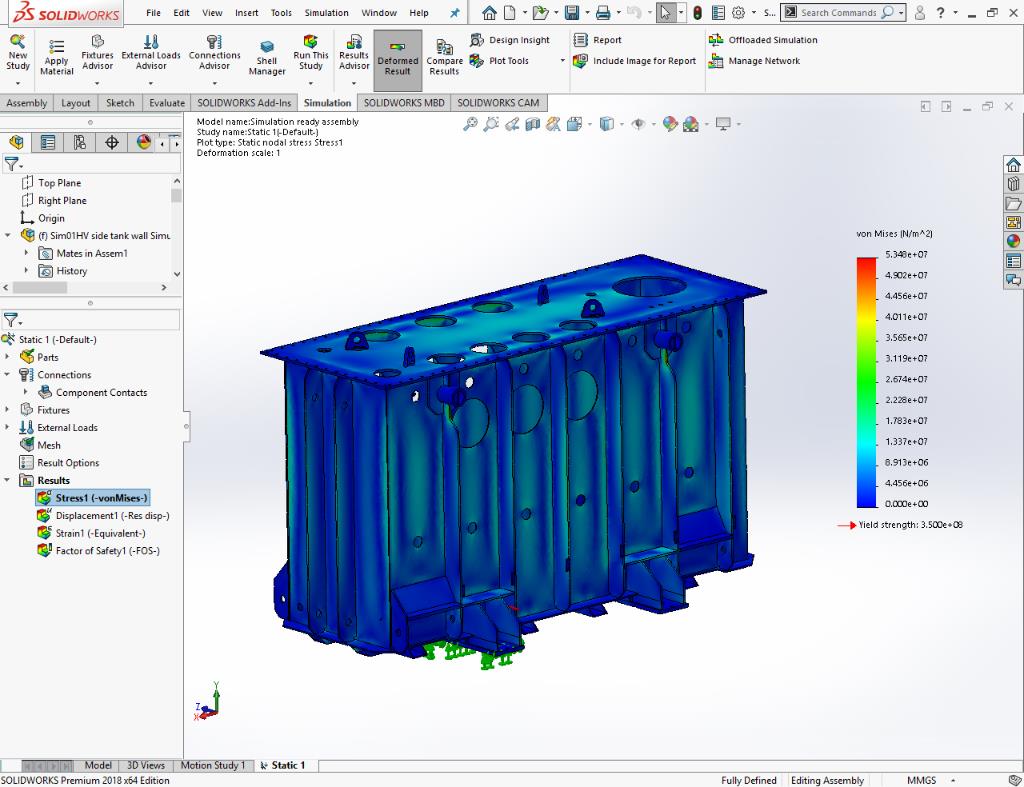Expand the Fixtures tree node
Viewport: 1024px width, 787px height.
click(x=9, y=410)
